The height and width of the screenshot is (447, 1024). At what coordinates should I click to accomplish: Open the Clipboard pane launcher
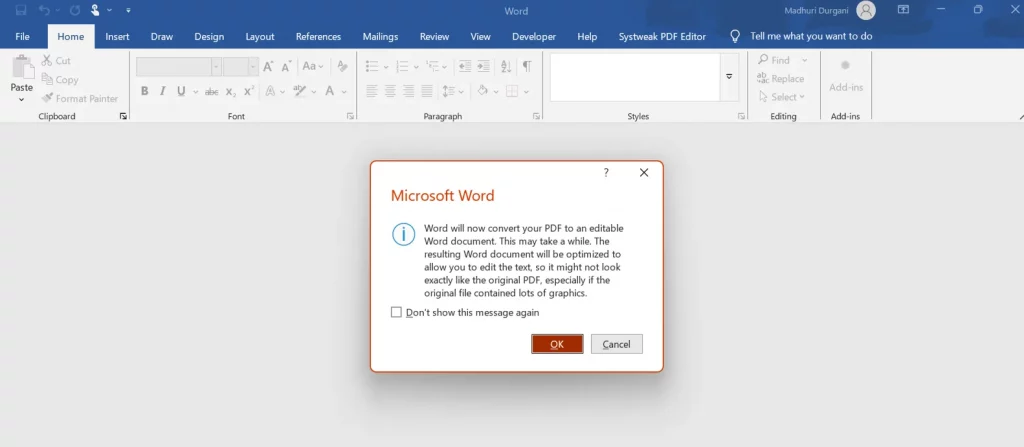(123, 116)
